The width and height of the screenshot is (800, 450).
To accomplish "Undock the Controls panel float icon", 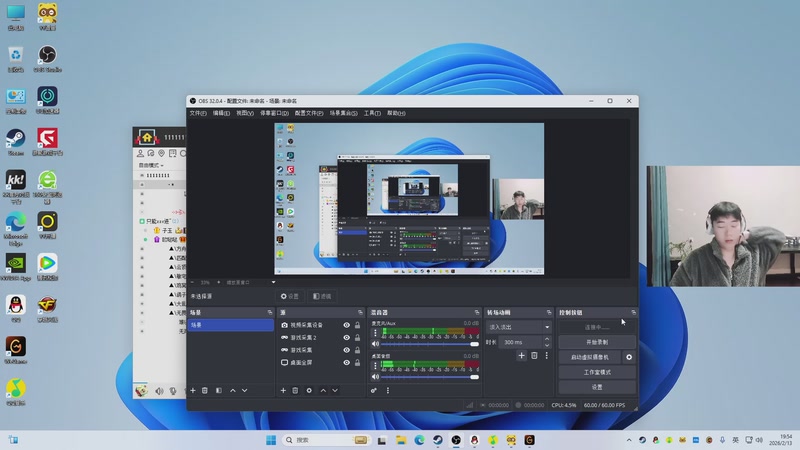I will 634,312.
